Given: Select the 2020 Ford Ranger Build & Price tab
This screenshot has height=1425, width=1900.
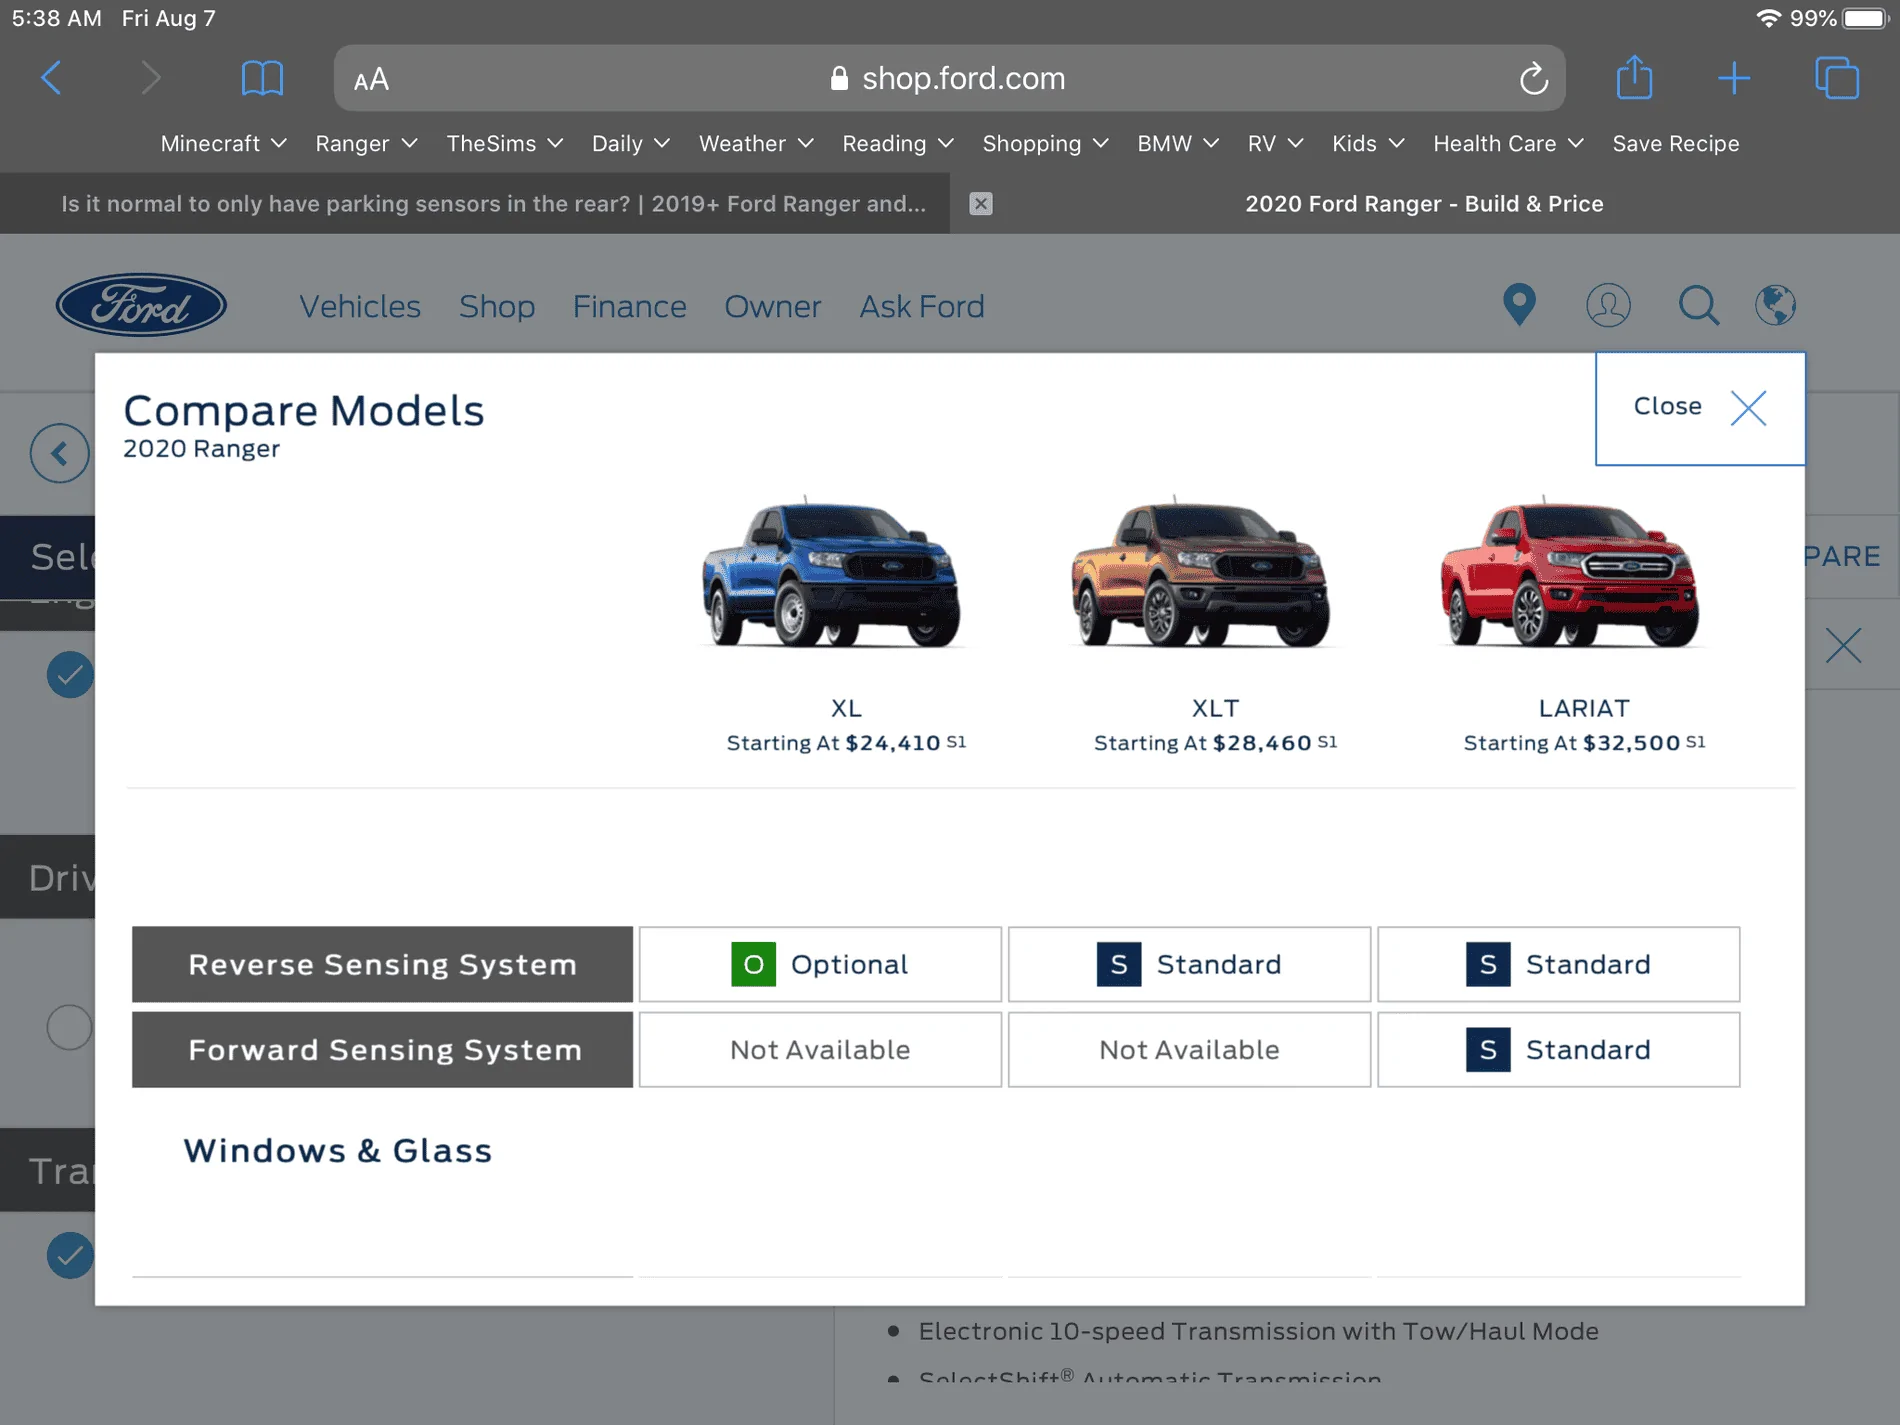Looking at the screenshot, I should point(1424,204).
